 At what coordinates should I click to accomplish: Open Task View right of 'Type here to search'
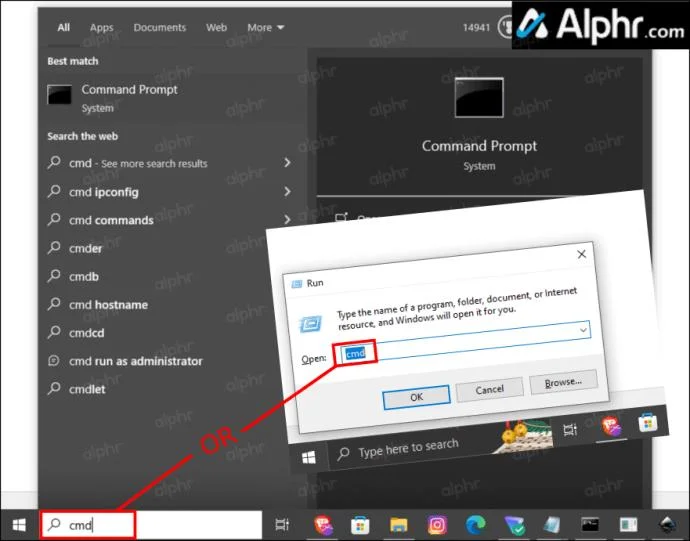coord(570,429)
